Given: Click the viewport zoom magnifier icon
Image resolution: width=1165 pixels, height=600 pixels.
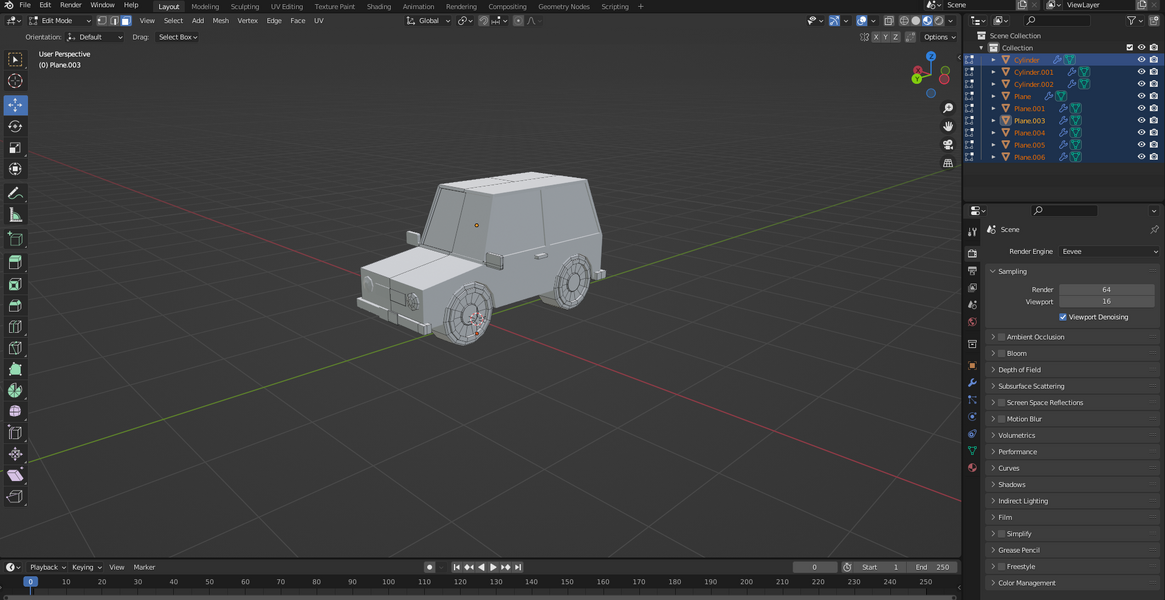Looking at the screenshot, I should coord(948,108).
